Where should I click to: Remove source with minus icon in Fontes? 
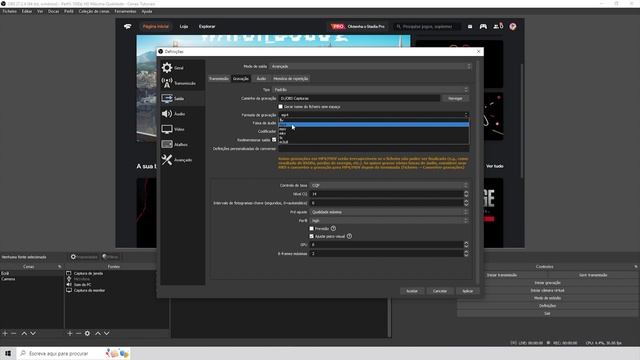click(x=78, y=333)
